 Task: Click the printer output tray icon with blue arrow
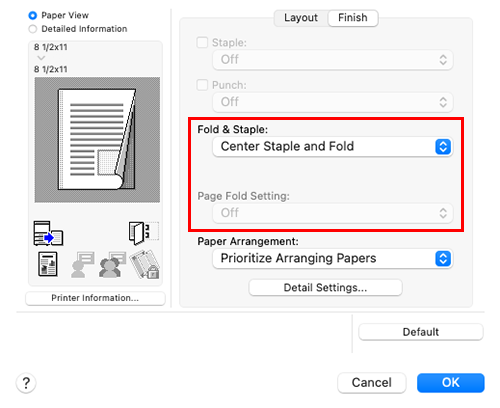point(48,233)
